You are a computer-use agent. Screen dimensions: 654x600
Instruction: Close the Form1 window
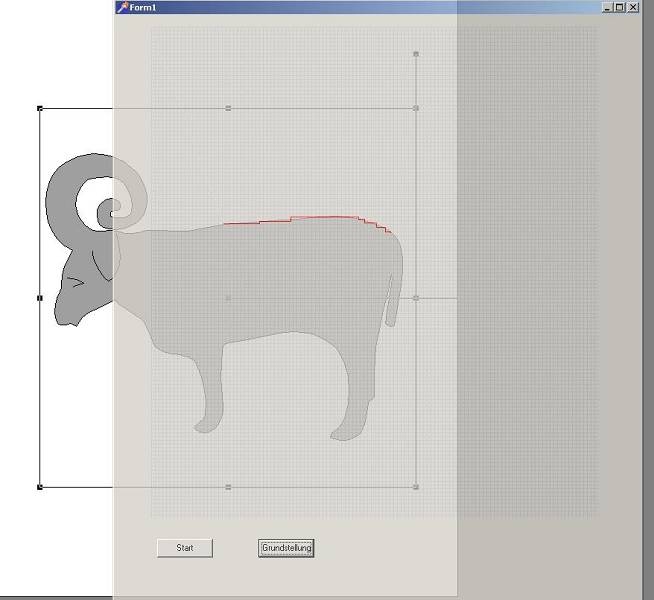coord(633,7)
